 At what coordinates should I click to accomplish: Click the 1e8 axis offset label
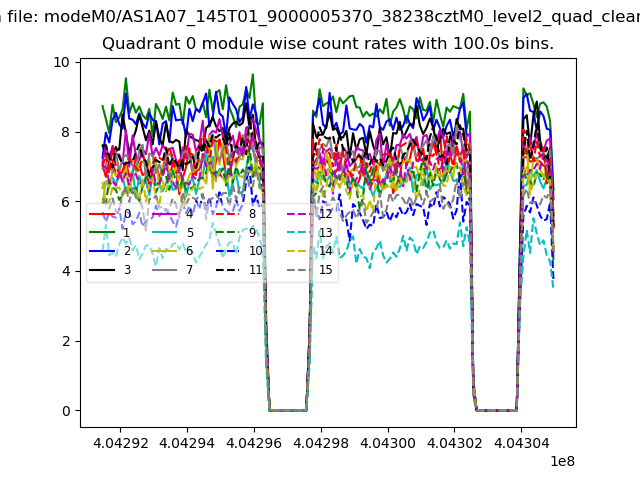pos(562,461)
